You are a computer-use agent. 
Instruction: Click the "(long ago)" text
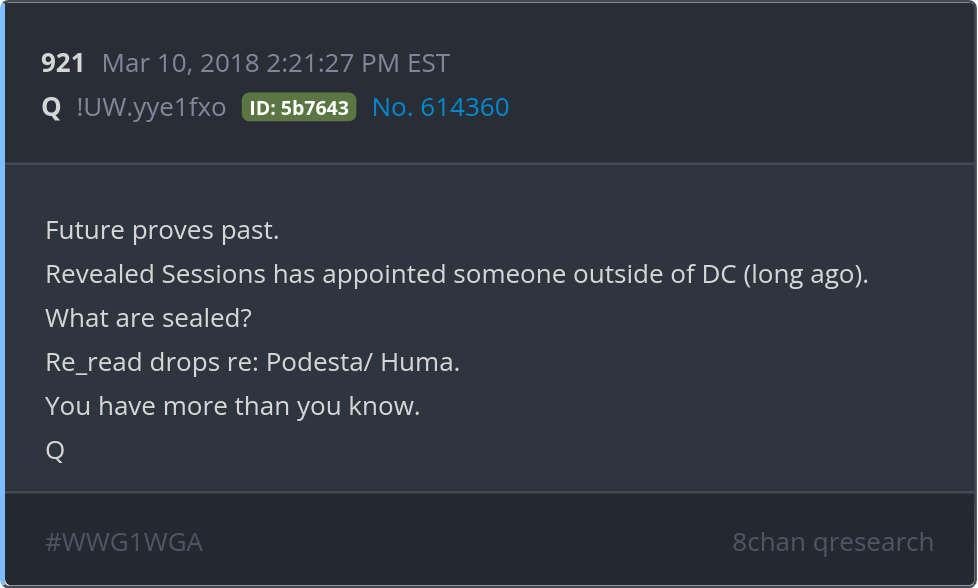pyautogui.click(x=805, y=275)
